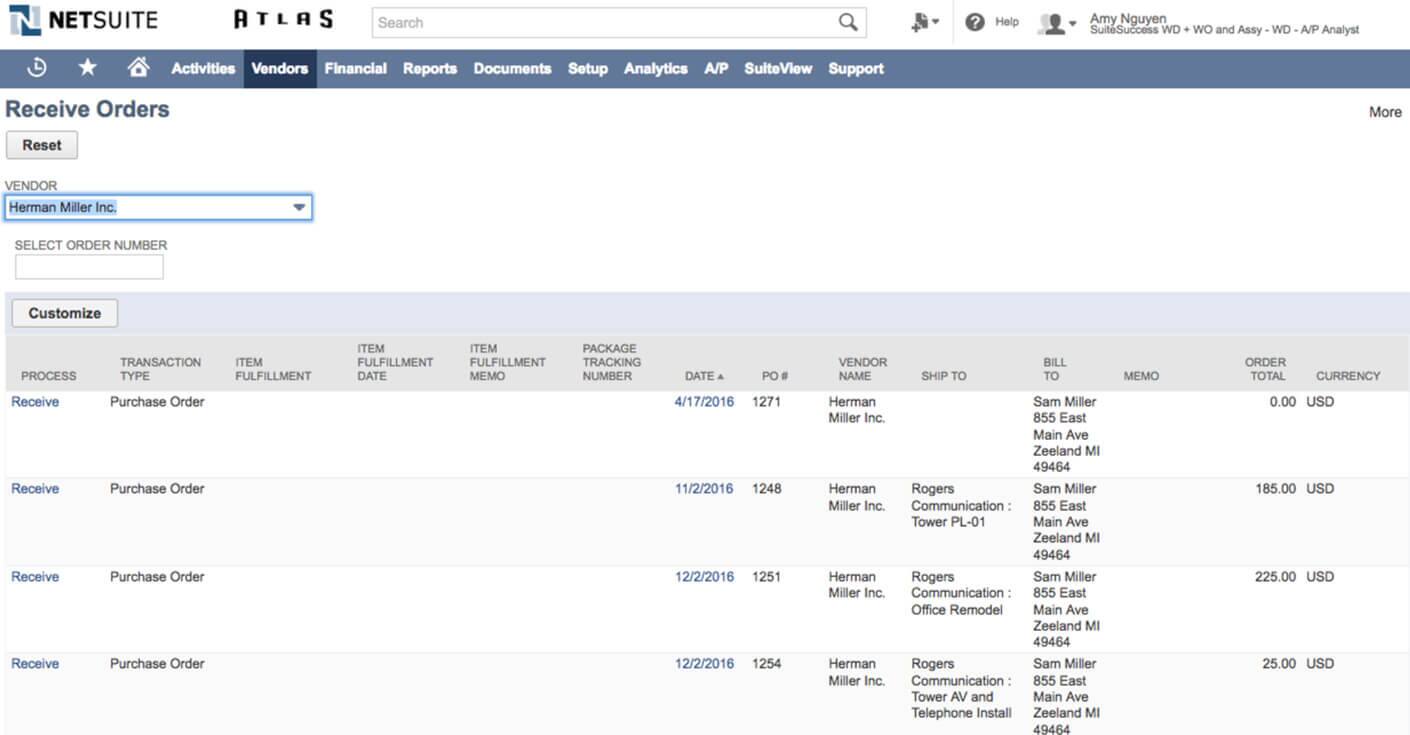This screenshot has width=1410, height=735.
Task: Select the PO number 1271 cell
Action: [767, 401]
